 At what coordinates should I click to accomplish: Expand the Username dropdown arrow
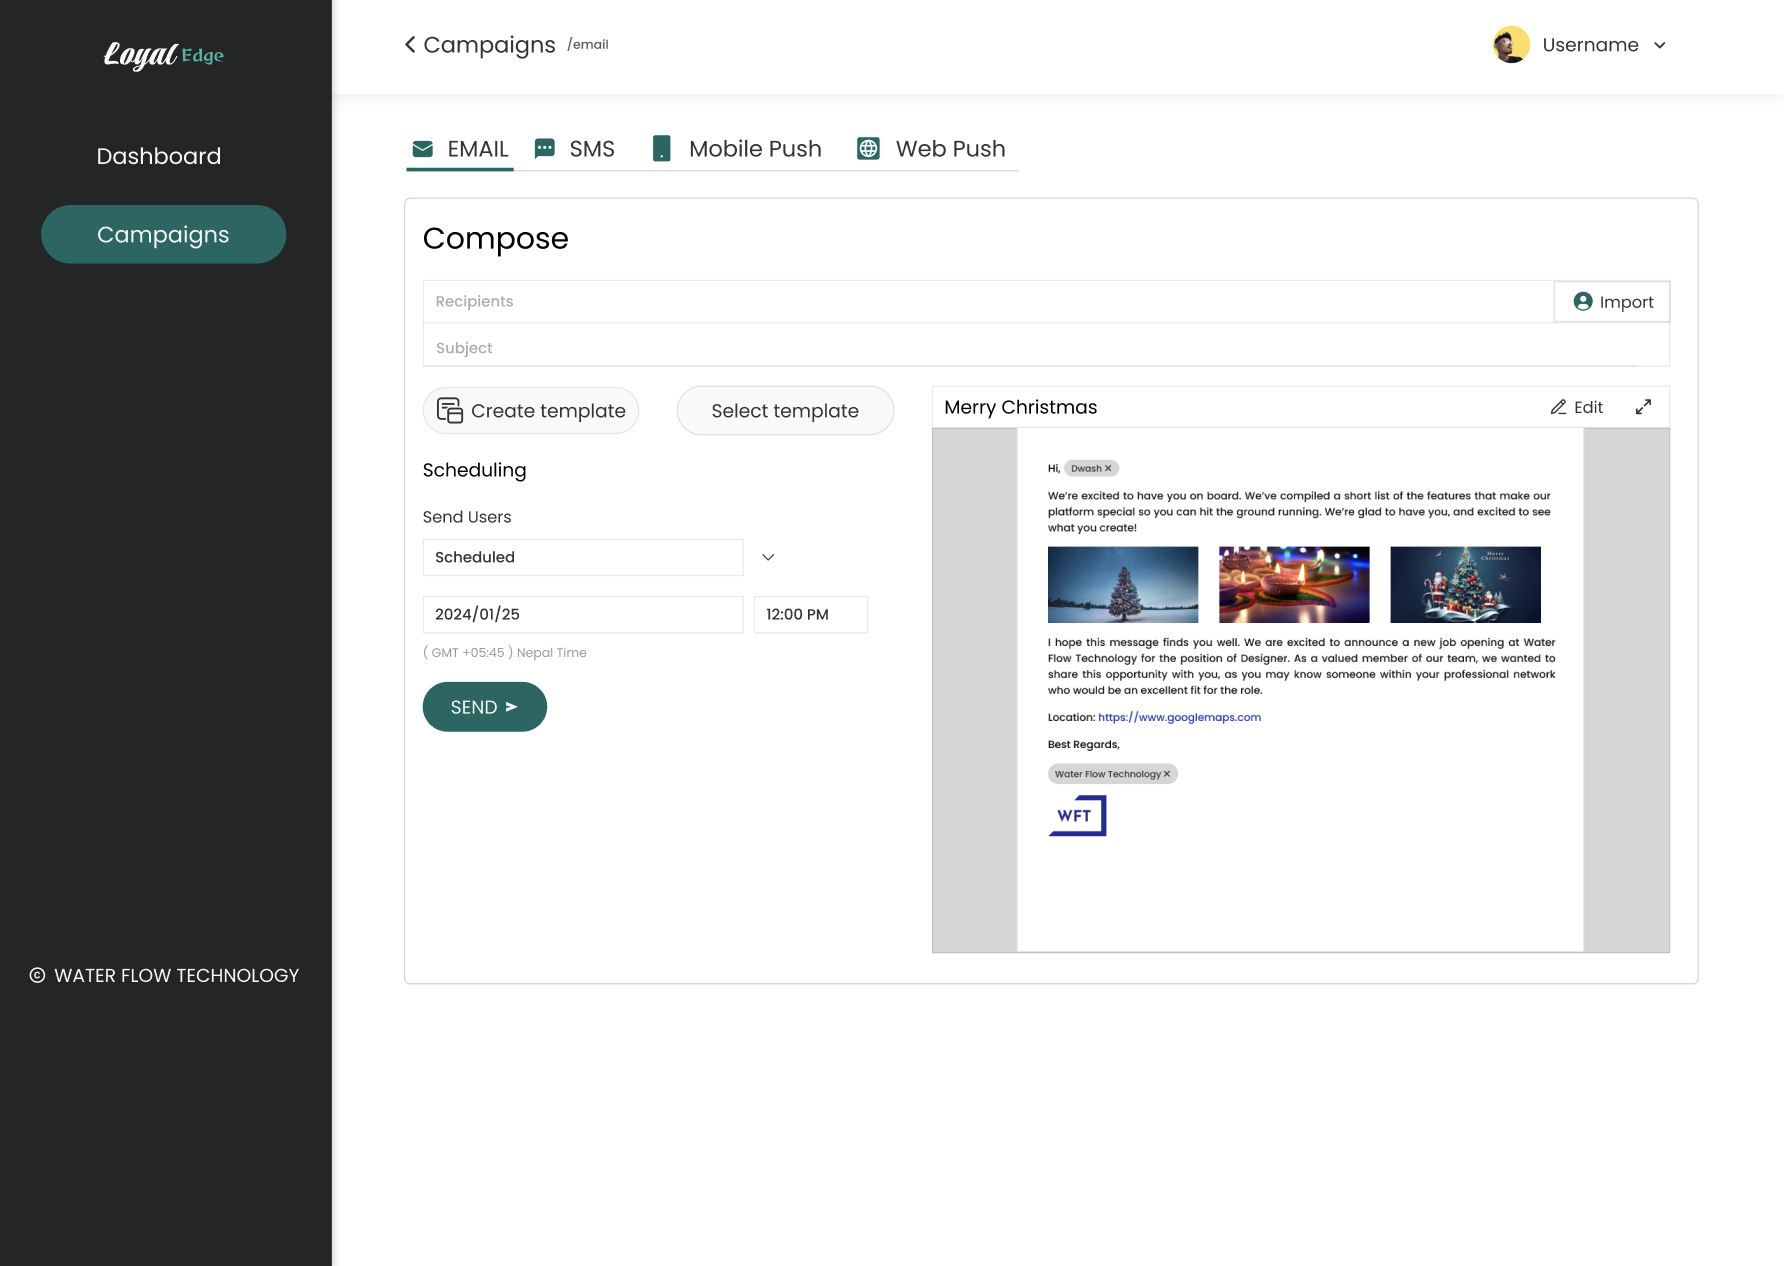click(1660, 45)
